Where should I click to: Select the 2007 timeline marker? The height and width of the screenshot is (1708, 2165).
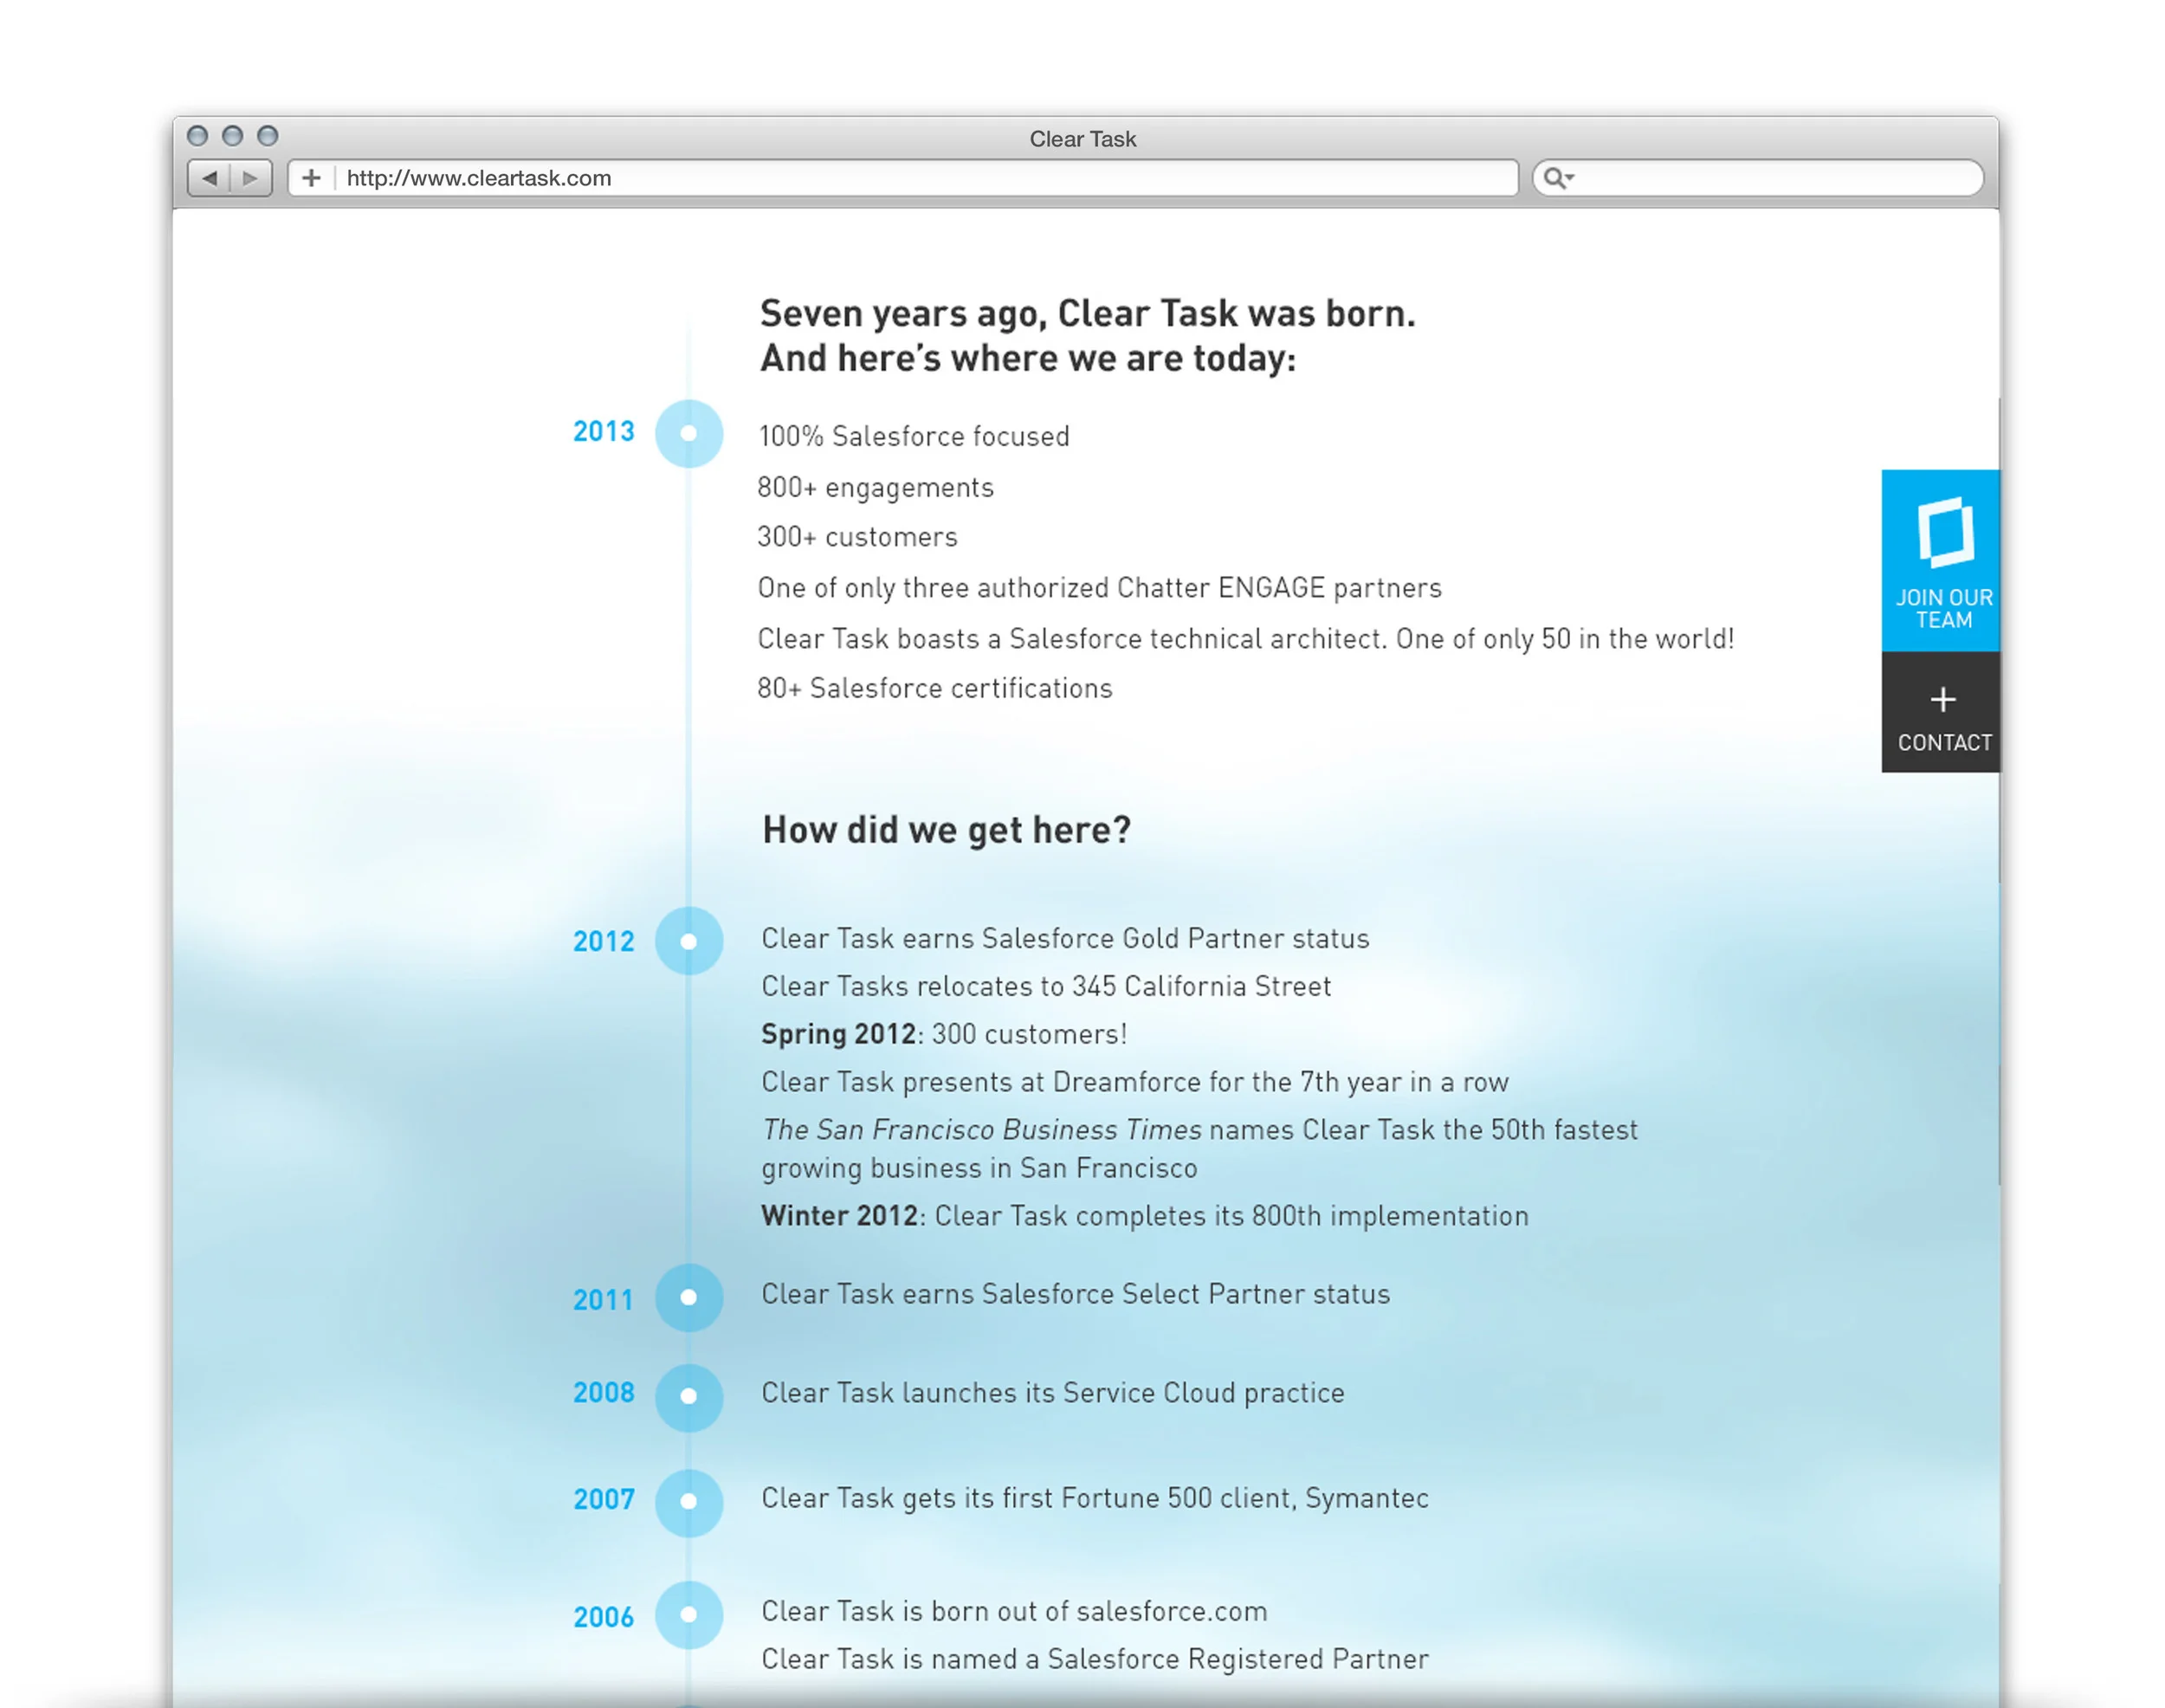tap(689, 1502)
